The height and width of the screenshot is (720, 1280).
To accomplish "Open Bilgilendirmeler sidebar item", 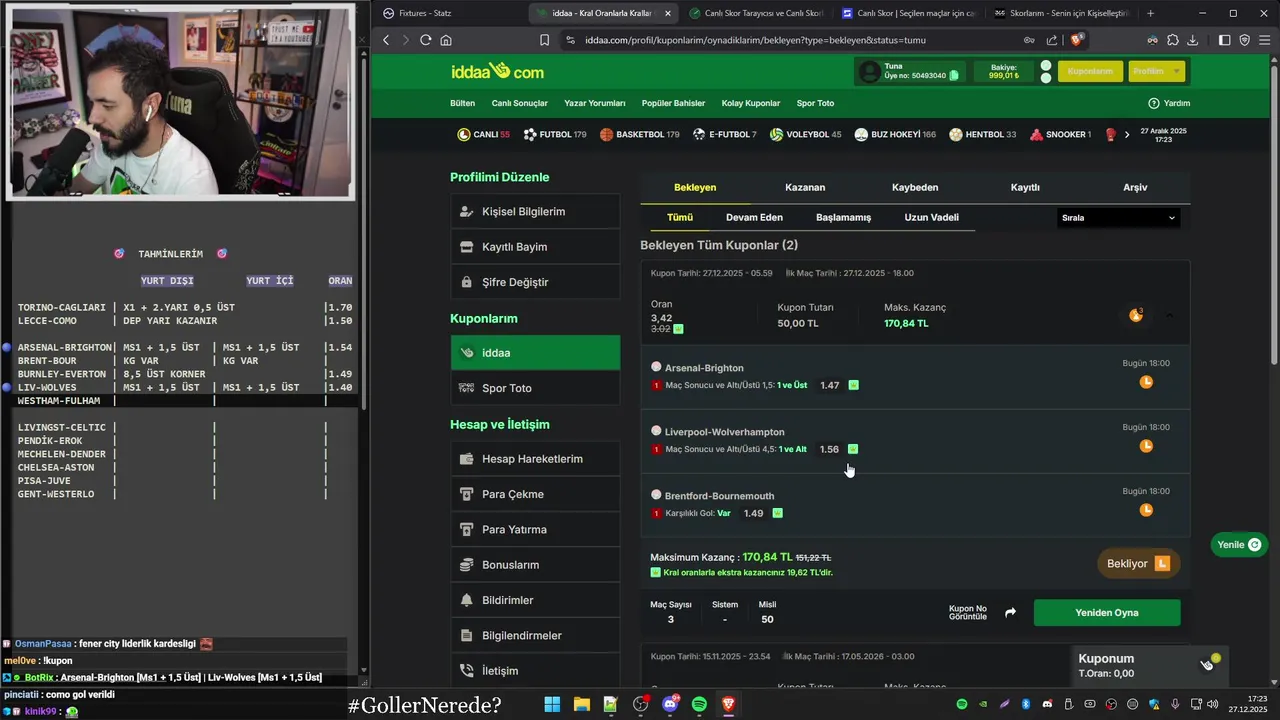I will tap(535, 636).
